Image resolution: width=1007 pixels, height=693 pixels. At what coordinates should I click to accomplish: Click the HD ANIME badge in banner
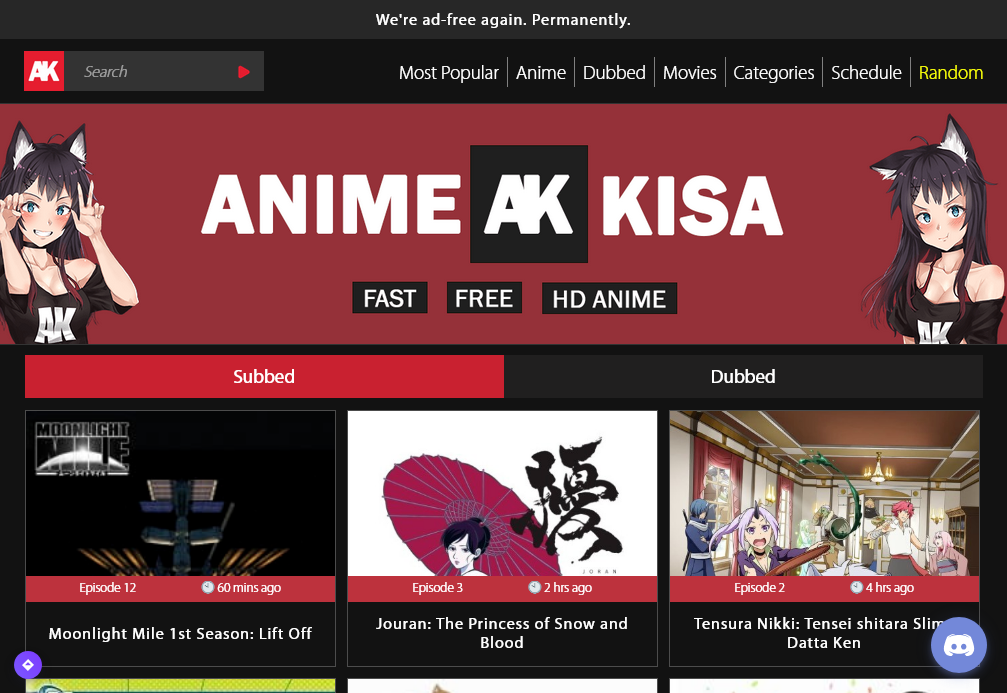(x=609, y=299)
